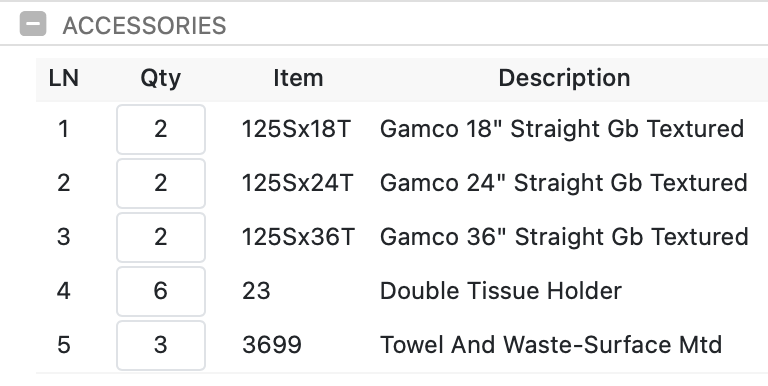
Task: Click the ACCESSORIES section title
Action: pyautogui.click(x=144, y=25)
